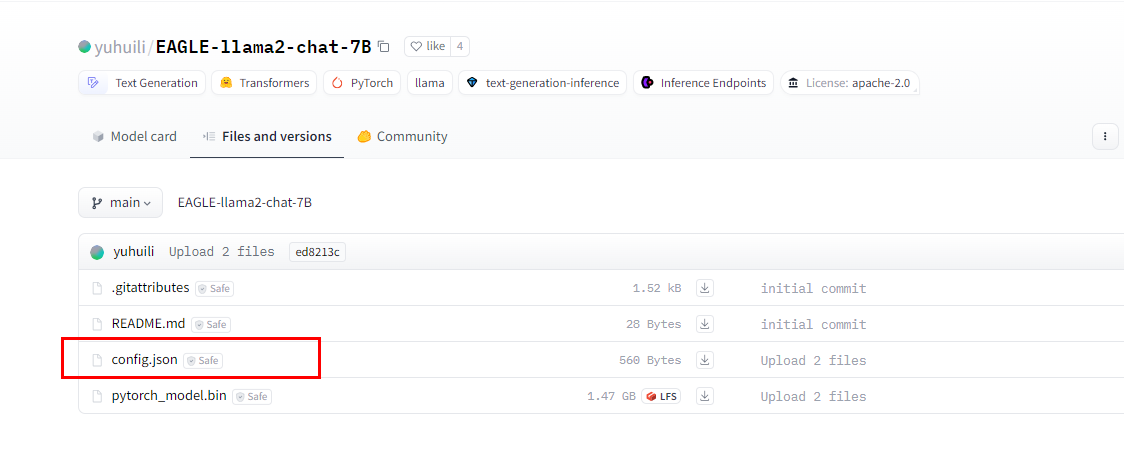Click the like count 4
The width and height of the screenshot is (1124, 453).
click(x=459, y=47)
